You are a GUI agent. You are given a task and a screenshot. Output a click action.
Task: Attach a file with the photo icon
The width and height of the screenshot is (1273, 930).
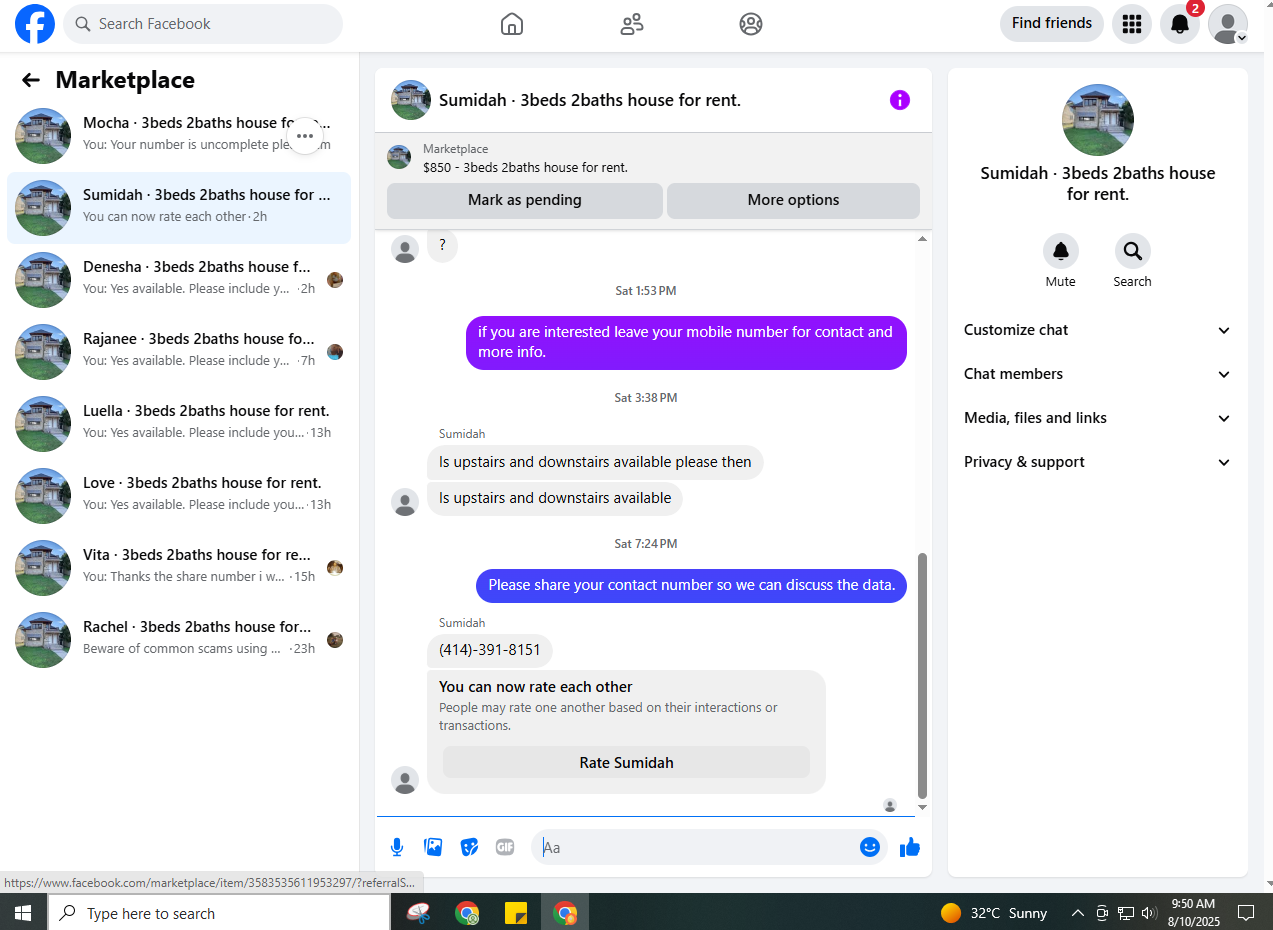coord(433,847)
